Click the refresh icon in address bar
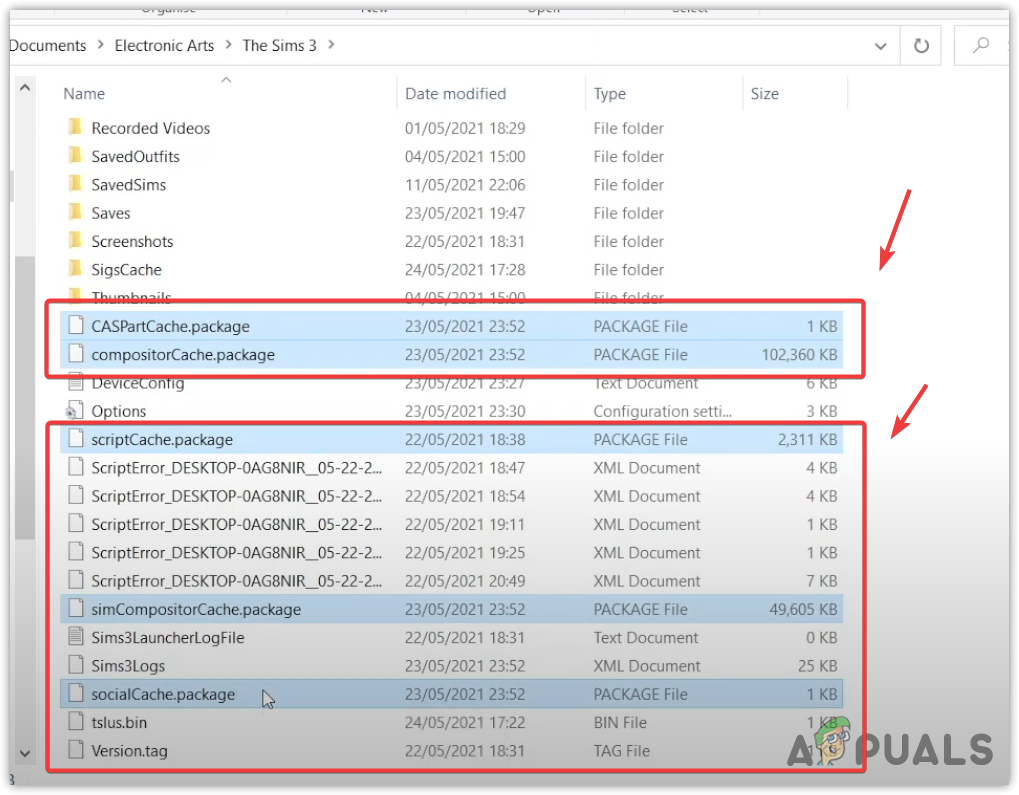Image resolution: width=1019 pixels, height=795 pixels. tap(921, 46)
